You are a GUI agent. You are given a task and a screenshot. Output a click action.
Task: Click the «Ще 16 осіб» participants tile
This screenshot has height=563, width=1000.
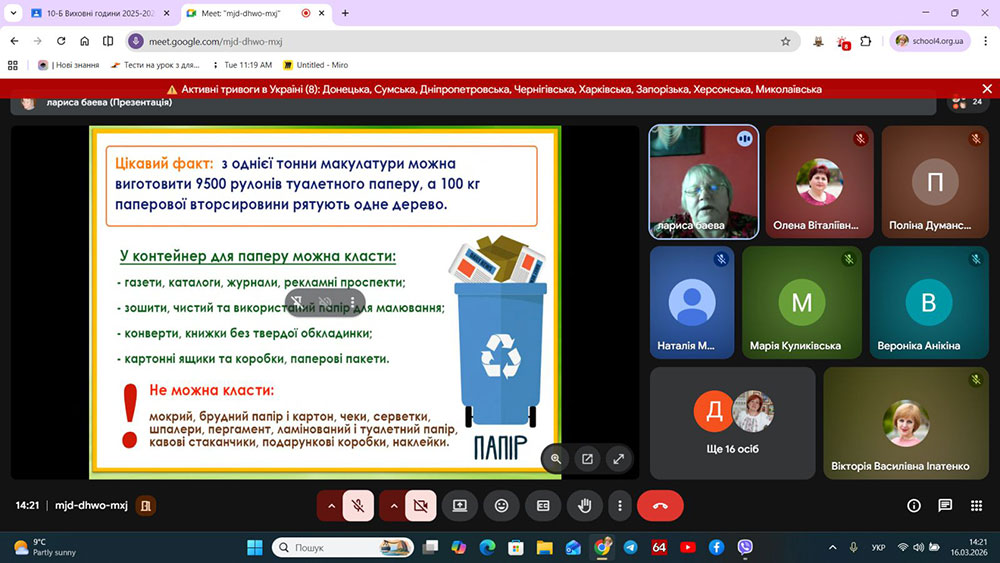tap(733, 423)
